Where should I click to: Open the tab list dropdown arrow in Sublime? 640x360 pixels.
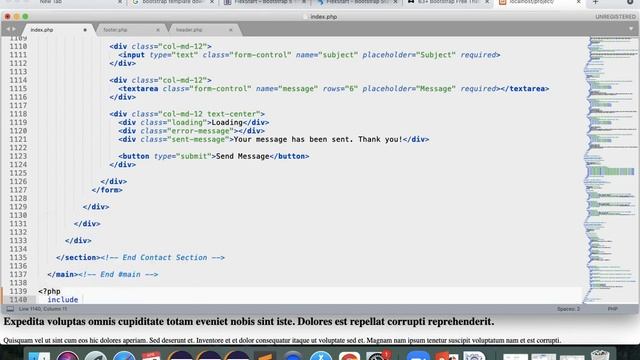point(631,29)
